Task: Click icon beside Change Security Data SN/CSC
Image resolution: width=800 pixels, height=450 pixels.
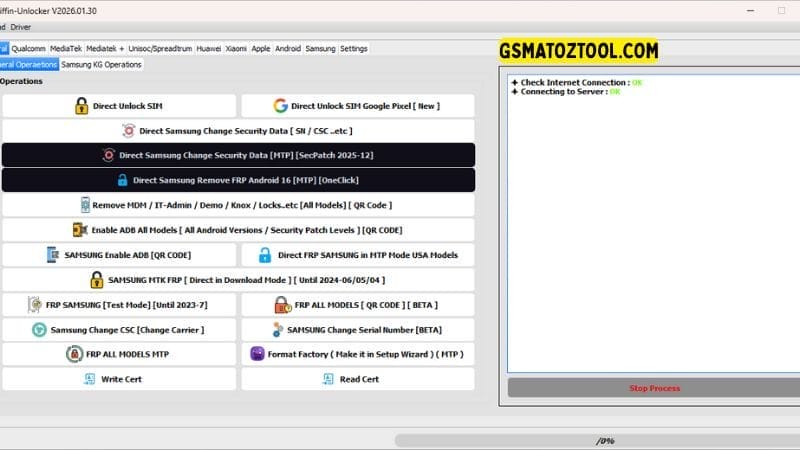Action: click(x=129, y=131)
